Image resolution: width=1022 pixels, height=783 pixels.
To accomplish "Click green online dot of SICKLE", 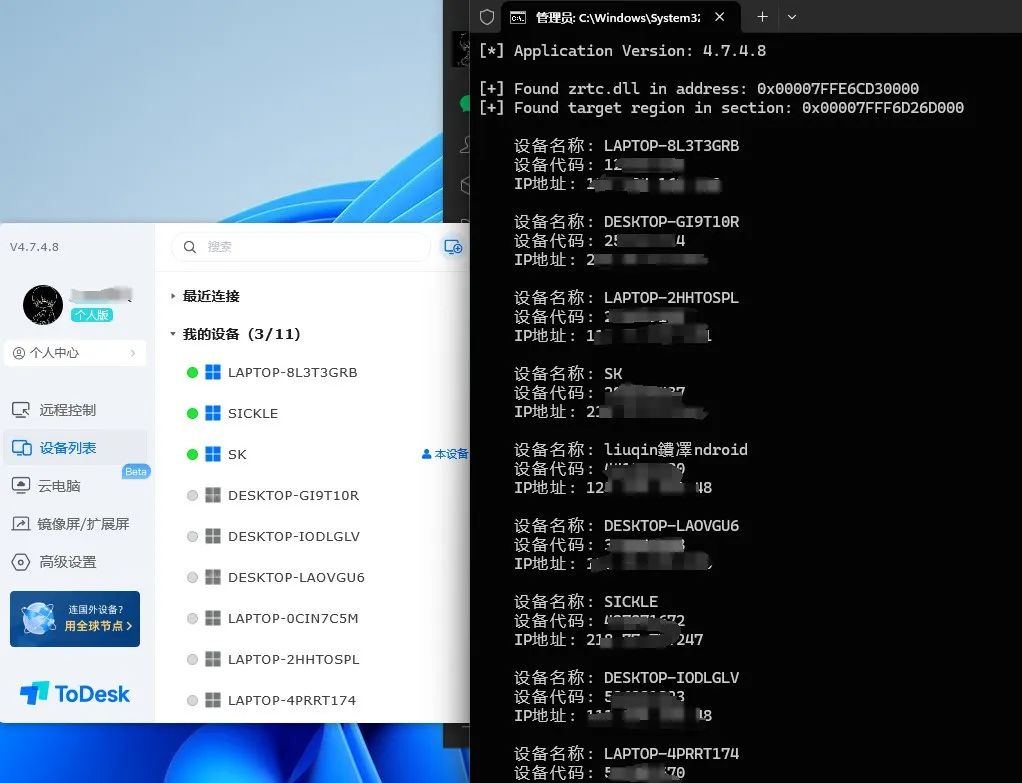I will click(192, 413).
